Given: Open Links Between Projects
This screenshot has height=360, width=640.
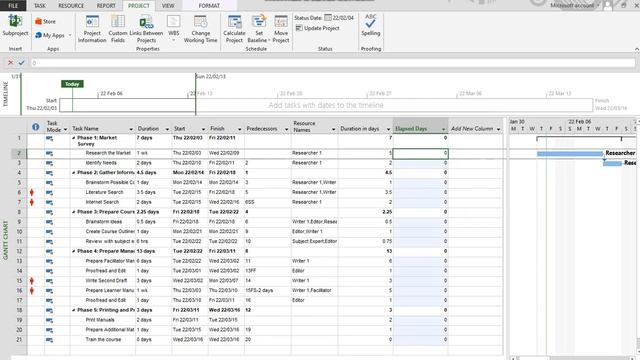Looking at the screenshot, I should [146, 29].
